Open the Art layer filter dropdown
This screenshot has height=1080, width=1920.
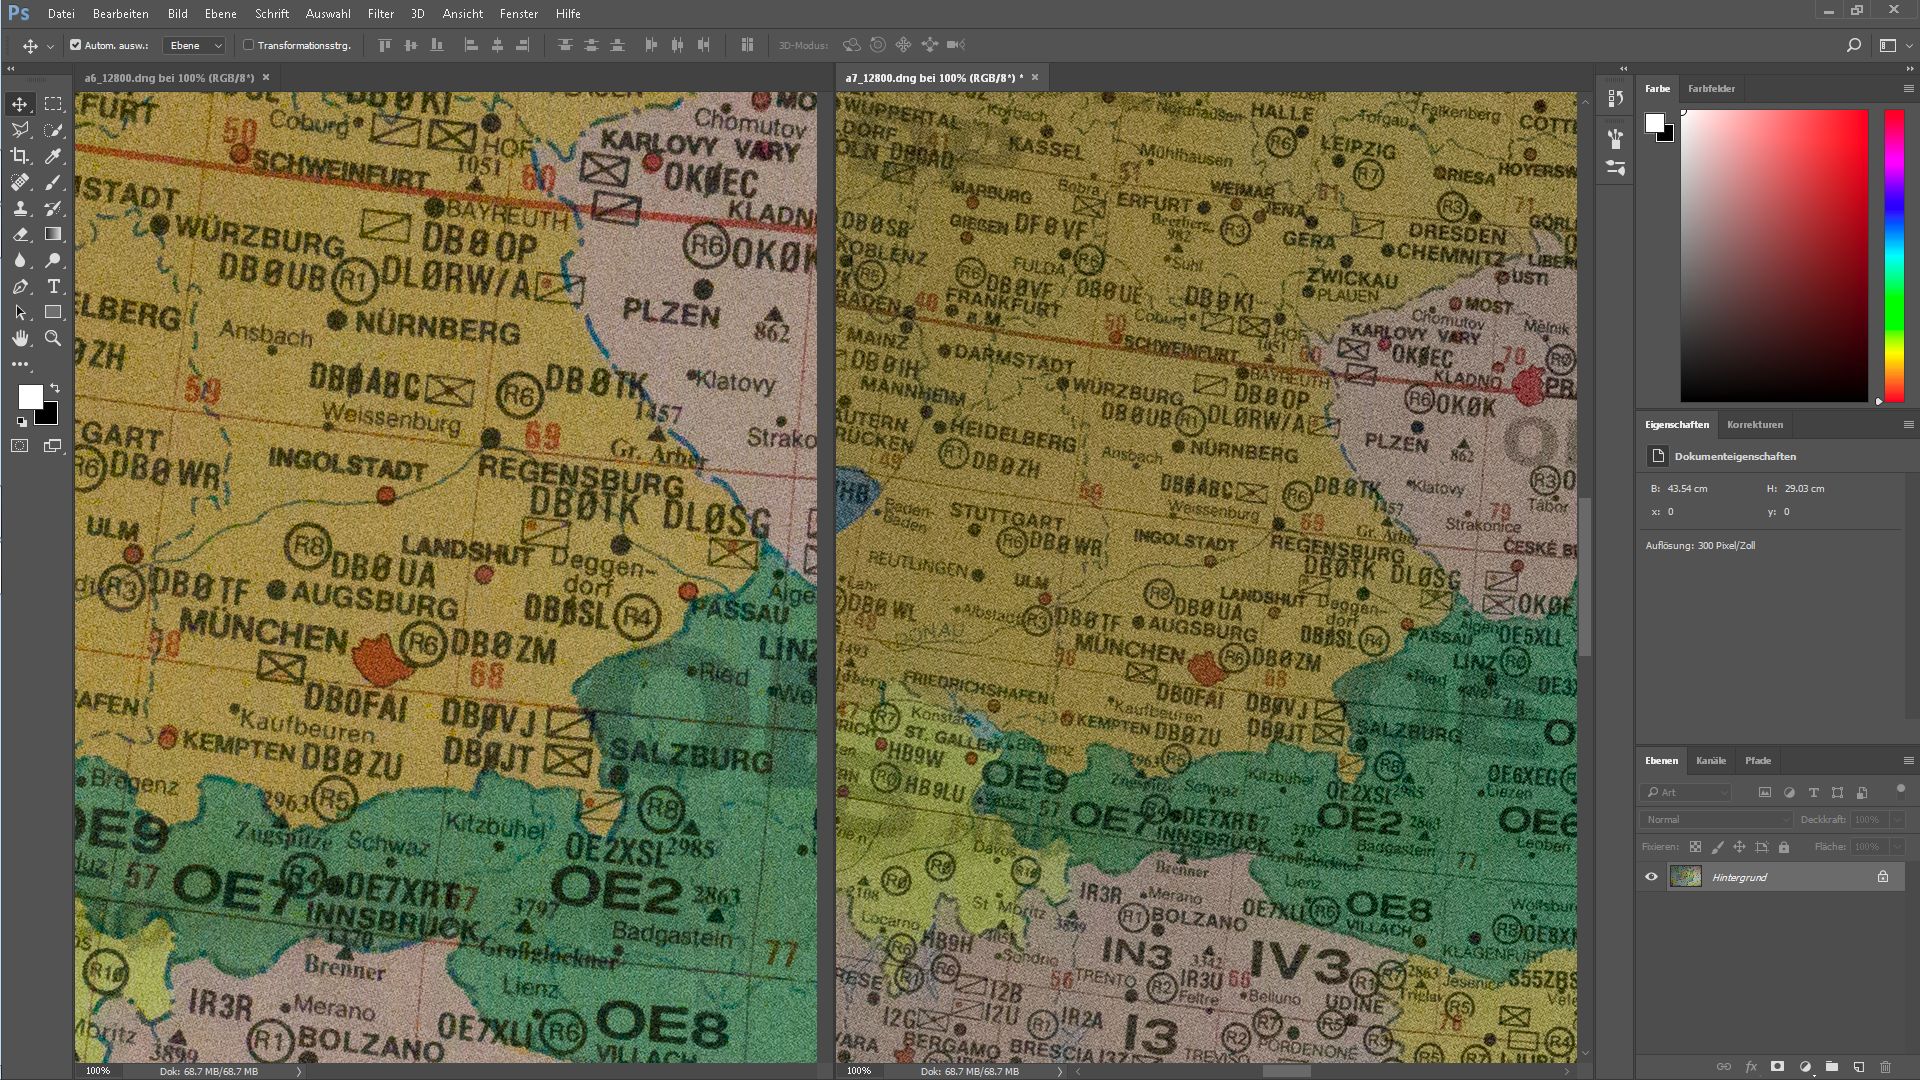click(1685, 792)
